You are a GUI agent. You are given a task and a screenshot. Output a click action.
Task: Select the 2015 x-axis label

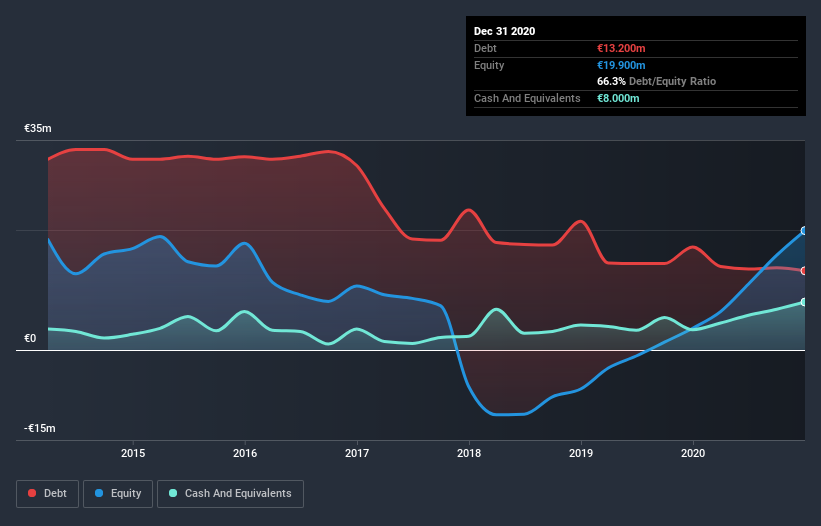pos(133,453)
